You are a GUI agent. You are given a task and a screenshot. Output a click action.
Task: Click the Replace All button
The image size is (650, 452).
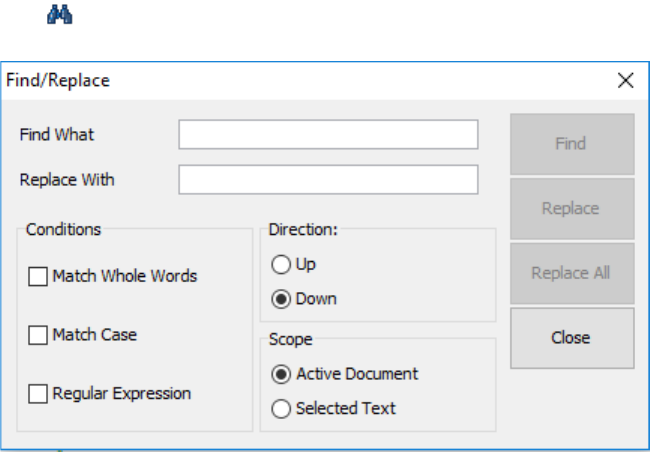tap(572, 273)
